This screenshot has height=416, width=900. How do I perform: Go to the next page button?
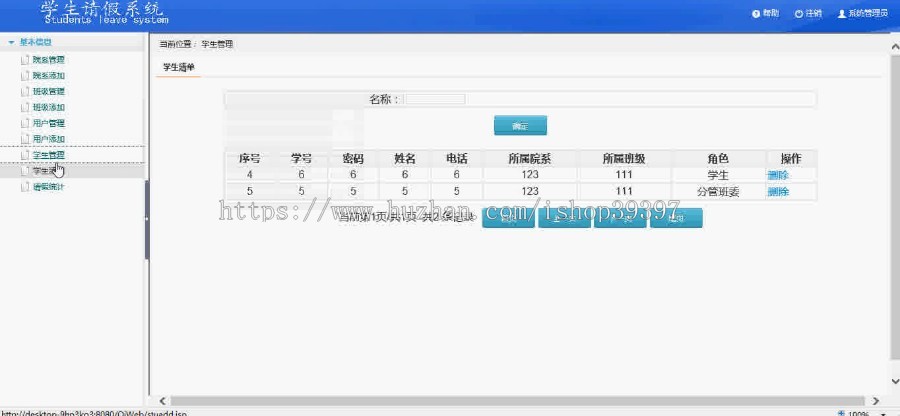click(620, 218)
